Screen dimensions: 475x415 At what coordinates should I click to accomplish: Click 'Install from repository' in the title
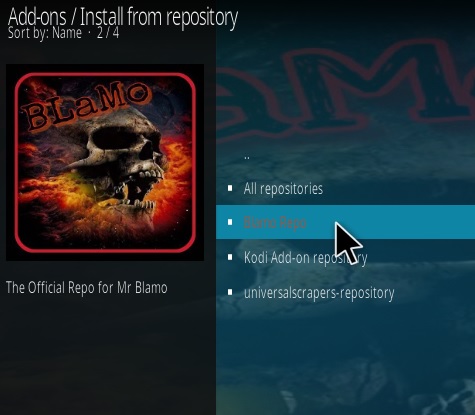(x=159, y=17)
